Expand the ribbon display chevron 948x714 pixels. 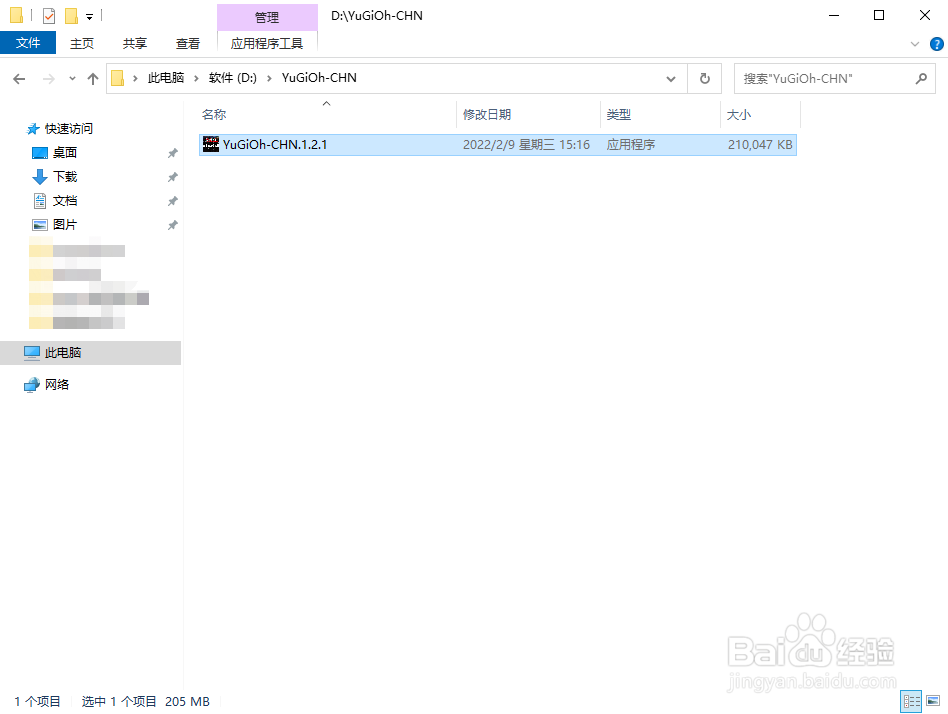click(x=915, y=43)
